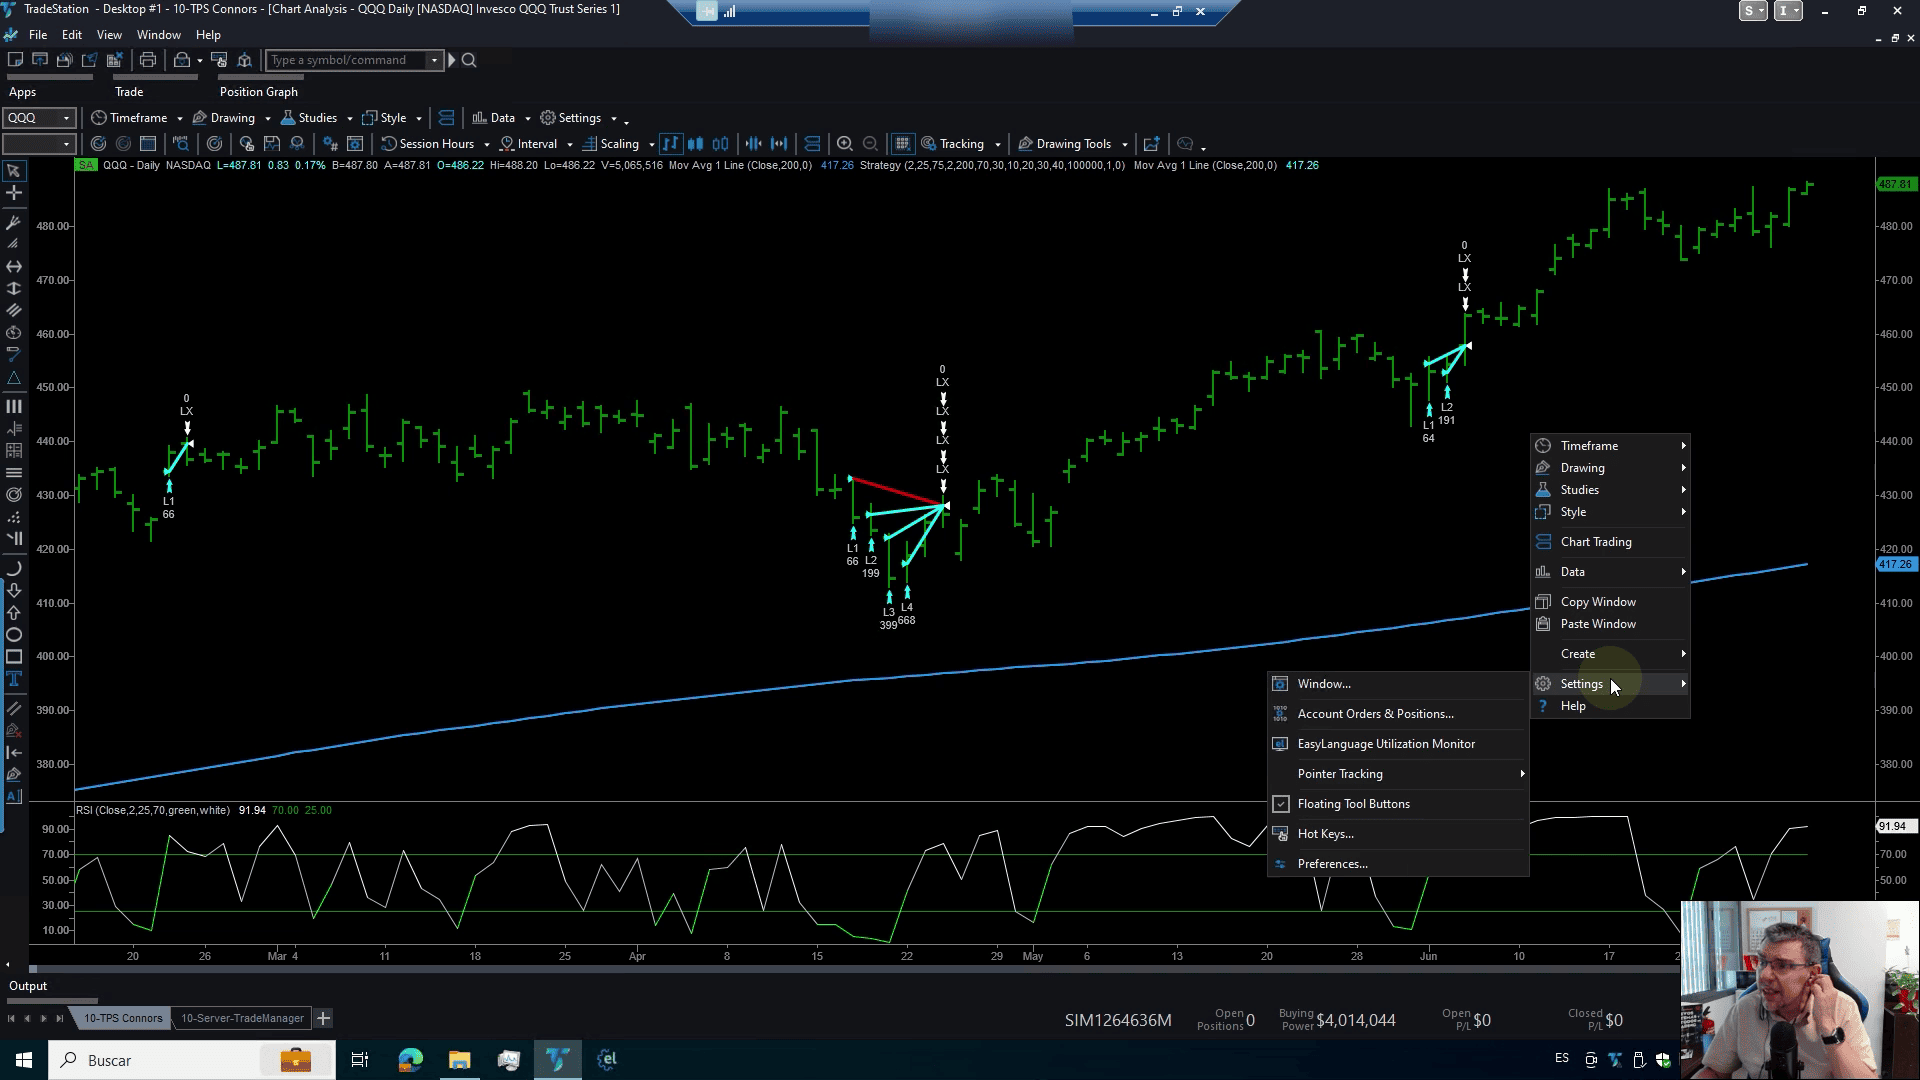The height and width of the screenshot is (1080, 1920).
Task: Pick the ellipse drawing tool
Action: 14,635
